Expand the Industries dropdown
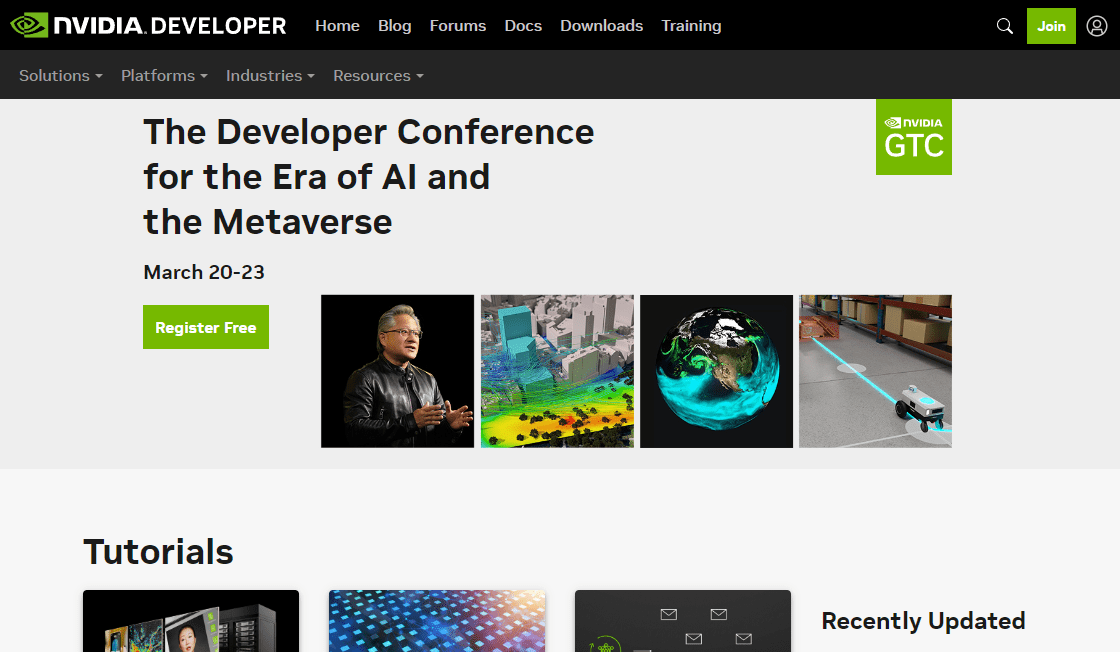 (x=270, y=76)
